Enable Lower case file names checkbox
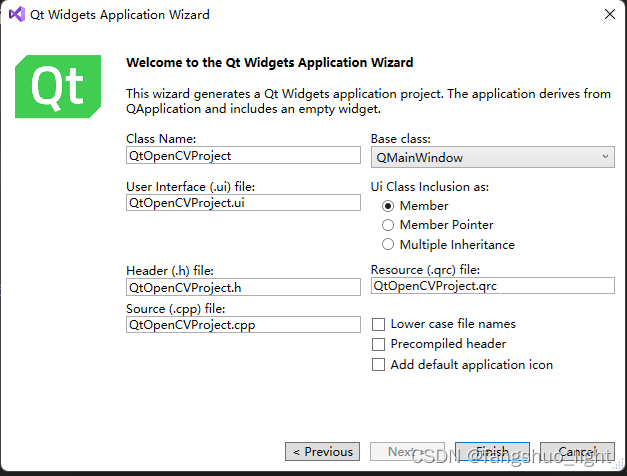Screen dimensions: 627x476 click(378, 324)
